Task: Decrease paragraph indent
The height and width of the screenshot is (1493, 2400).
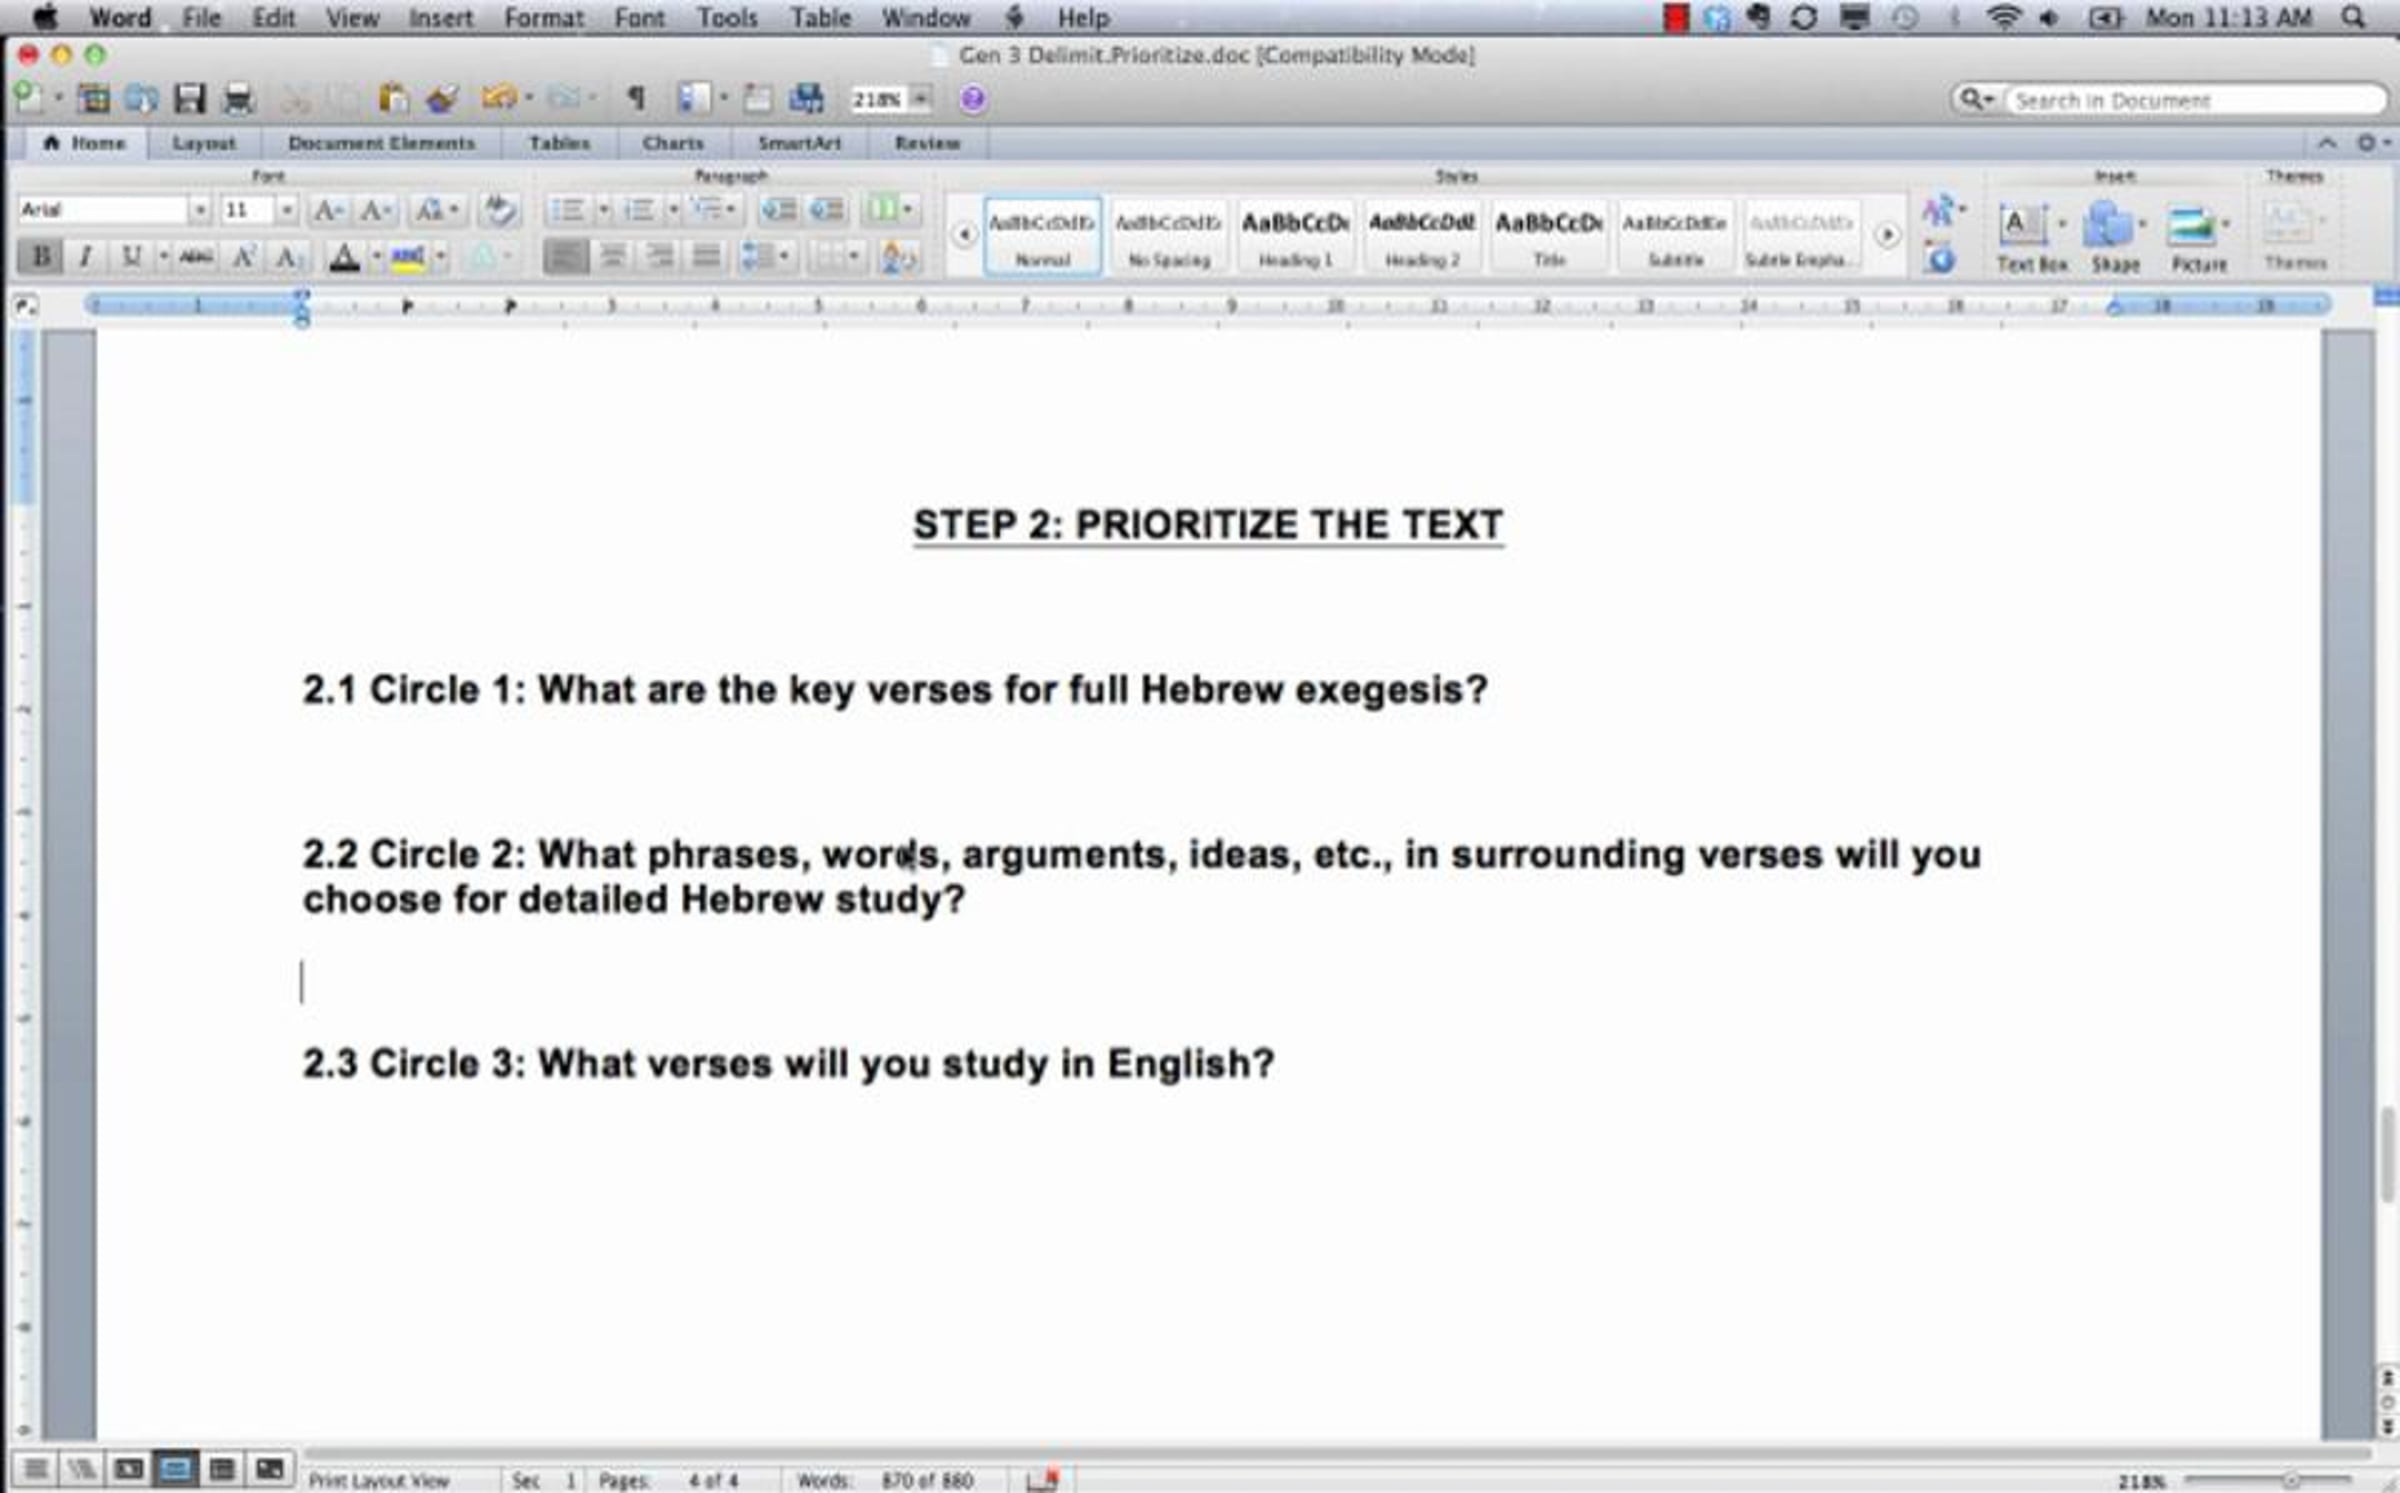Action: tap(778, 209)
